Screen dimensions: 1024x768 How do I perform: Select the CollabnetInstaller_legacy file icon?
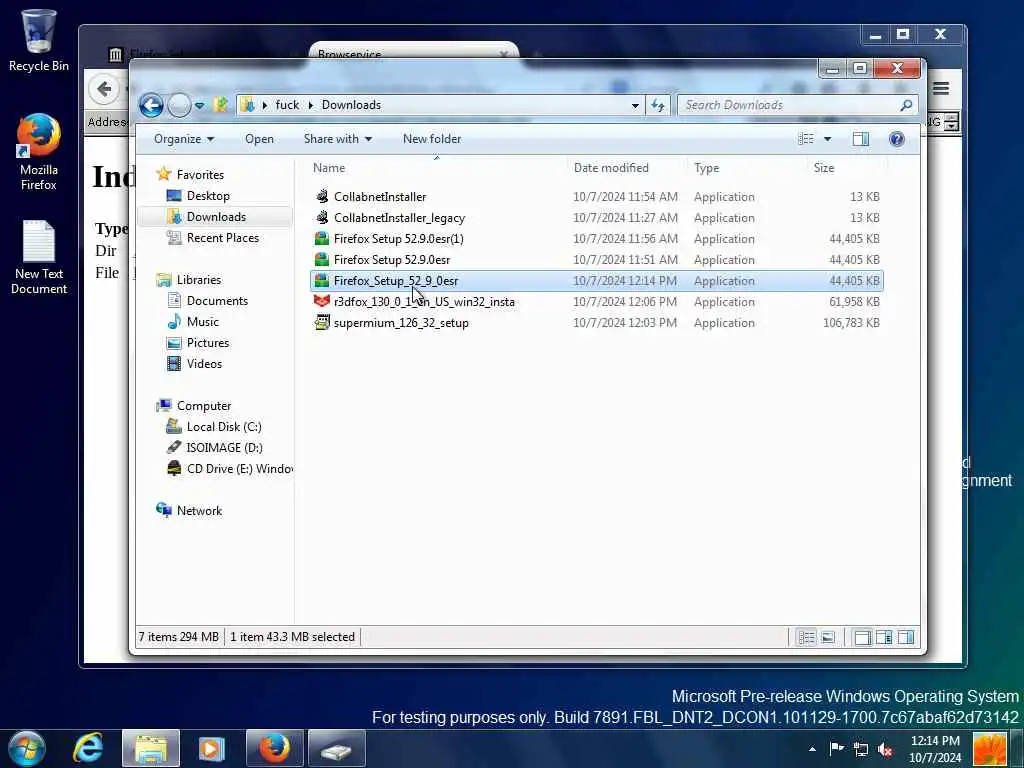(x=321, y=217)
